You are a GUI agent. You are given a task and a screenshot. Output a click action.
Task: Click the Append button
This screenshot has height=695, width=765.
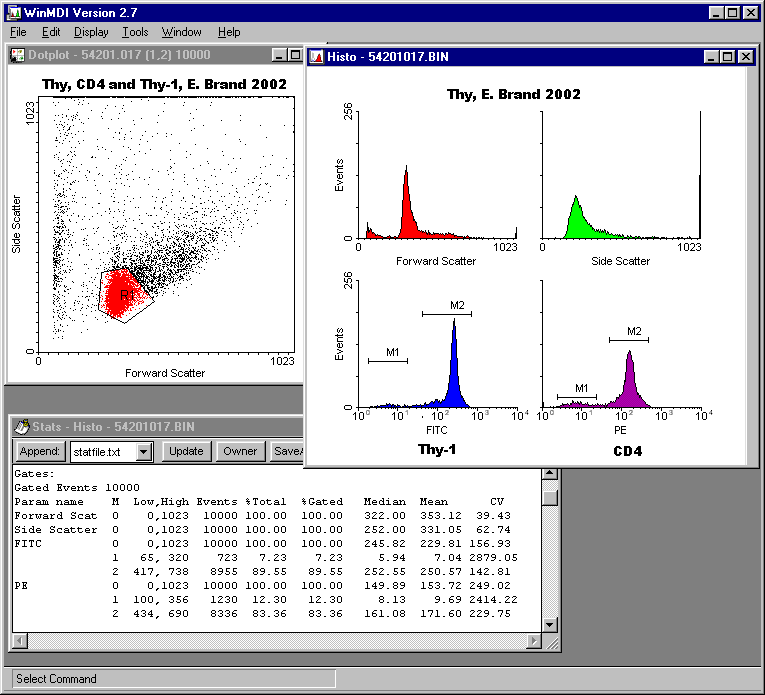pos(40,451)
